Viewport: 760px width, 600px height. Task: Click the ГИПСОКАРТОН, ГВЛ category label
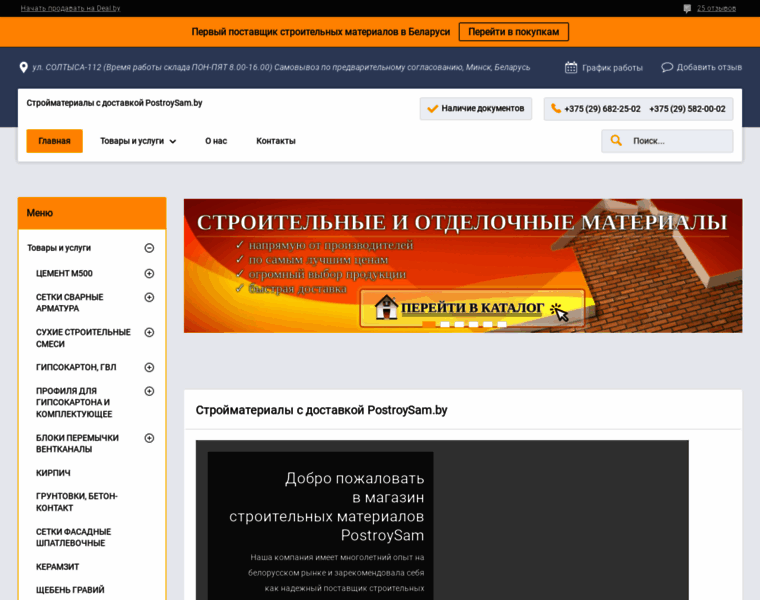pos(76,367)
